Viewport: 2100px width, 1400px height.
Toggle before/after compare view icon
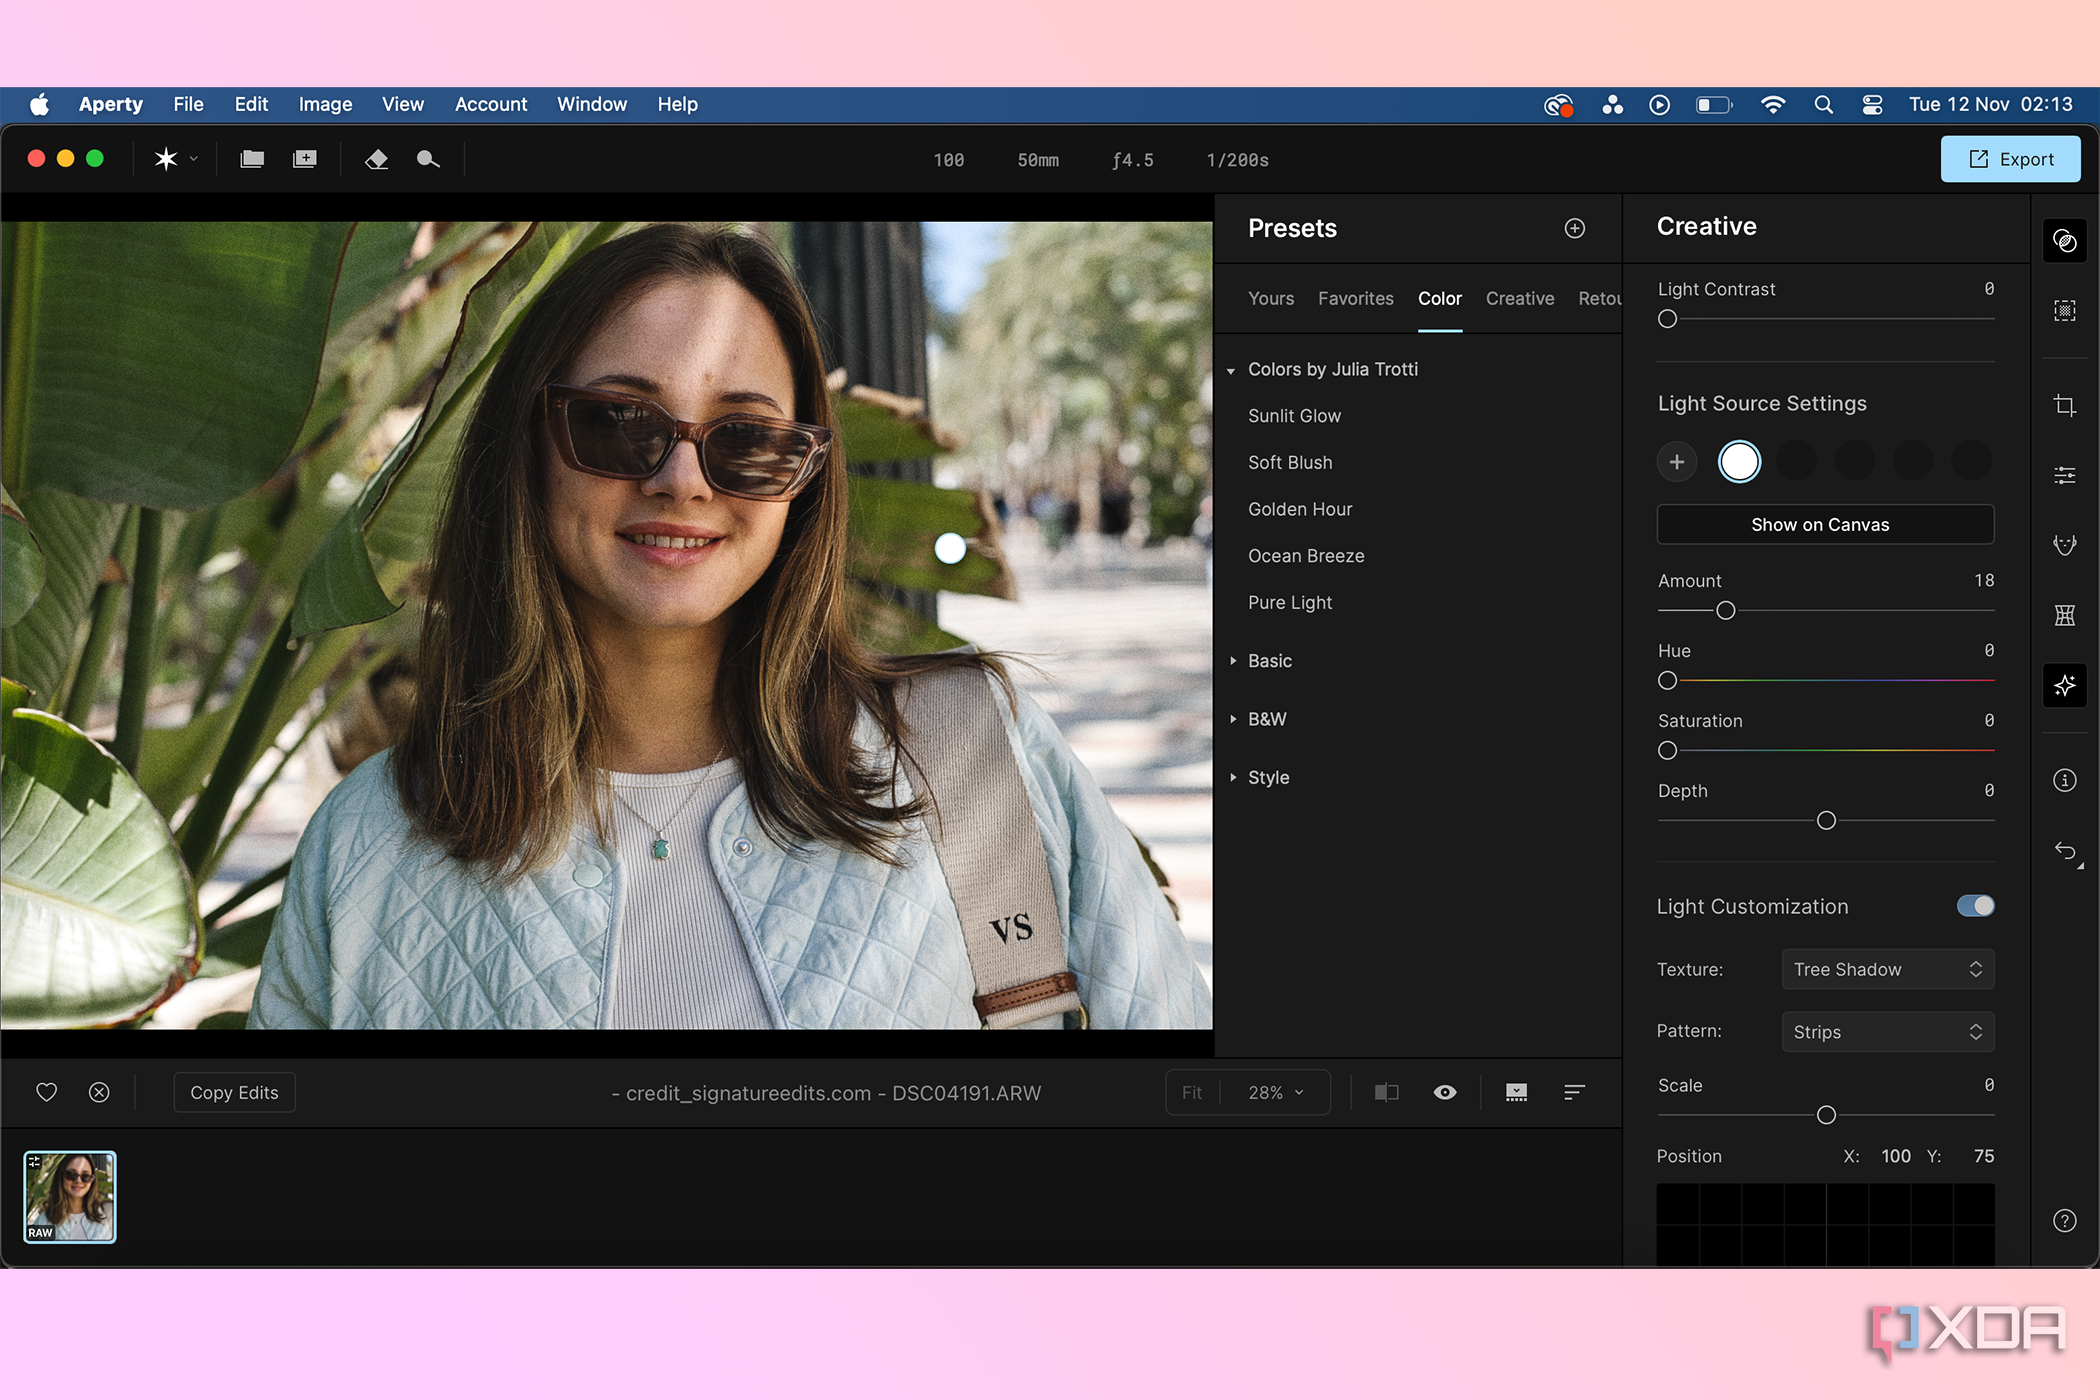[1387, 1092]
